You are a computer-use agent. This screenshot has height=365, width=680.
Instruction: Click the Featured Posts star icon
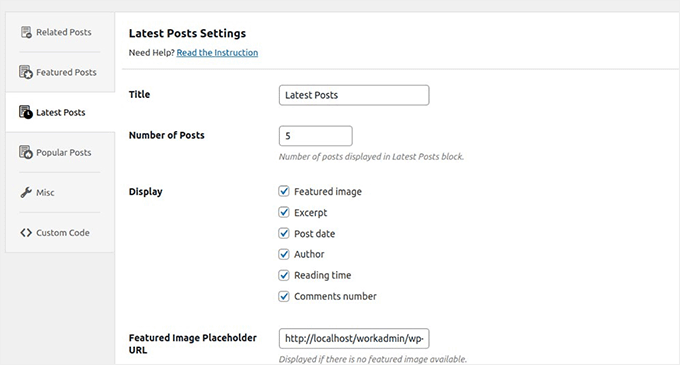tap(26, 72)
